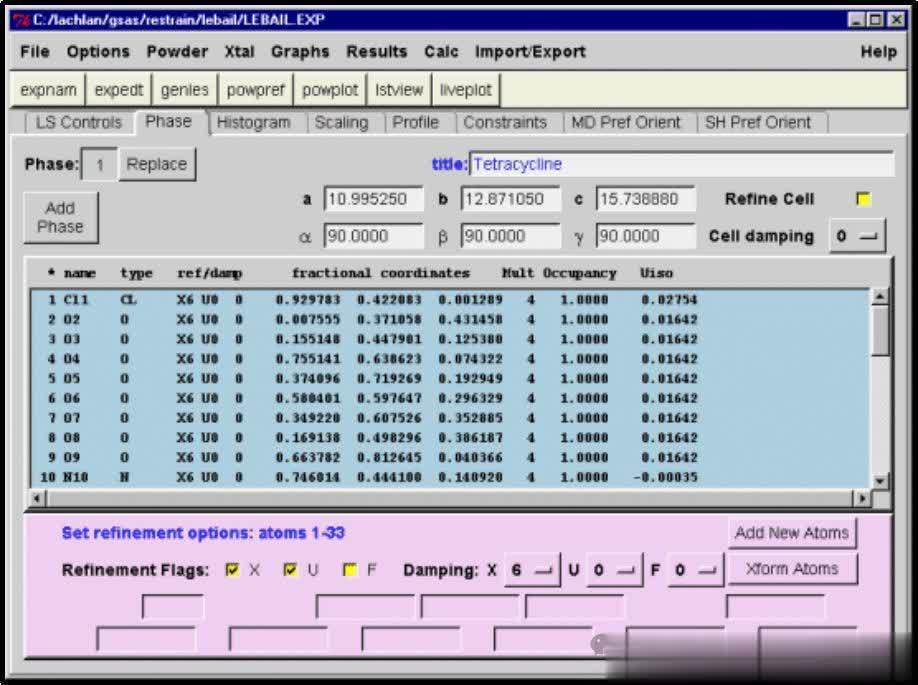
Task: Expand the F damping dropdown
Action: pyautogui.click(x=695, y=570)
